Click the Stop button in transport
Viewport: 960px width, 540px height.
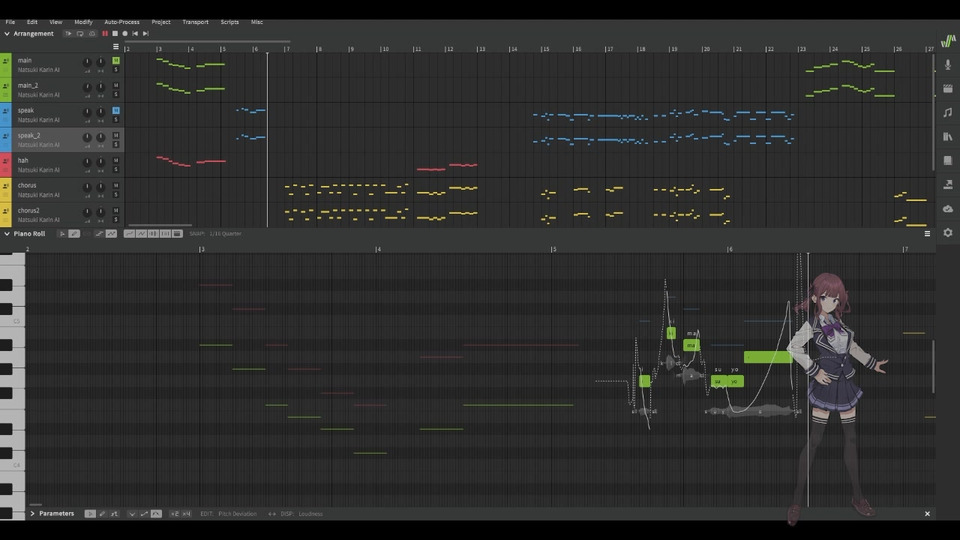point(115,33)
